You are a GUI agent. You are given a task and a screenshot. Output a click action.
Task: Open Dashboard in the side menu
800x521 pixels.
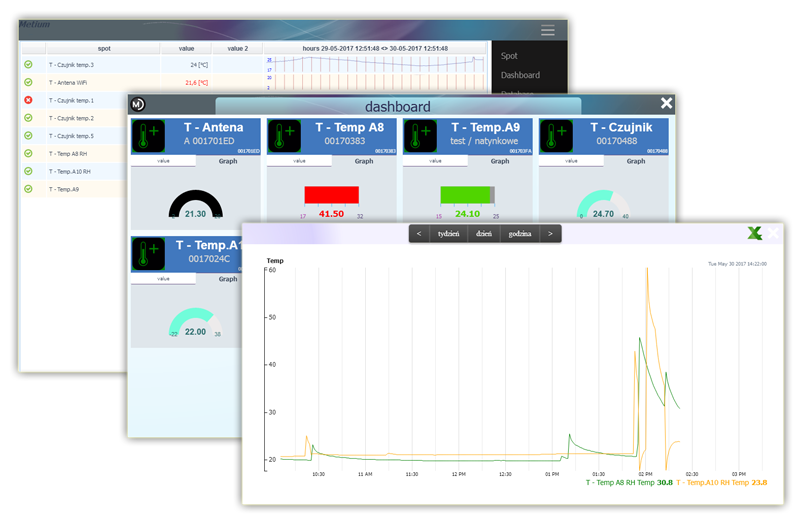pos(520,75)
